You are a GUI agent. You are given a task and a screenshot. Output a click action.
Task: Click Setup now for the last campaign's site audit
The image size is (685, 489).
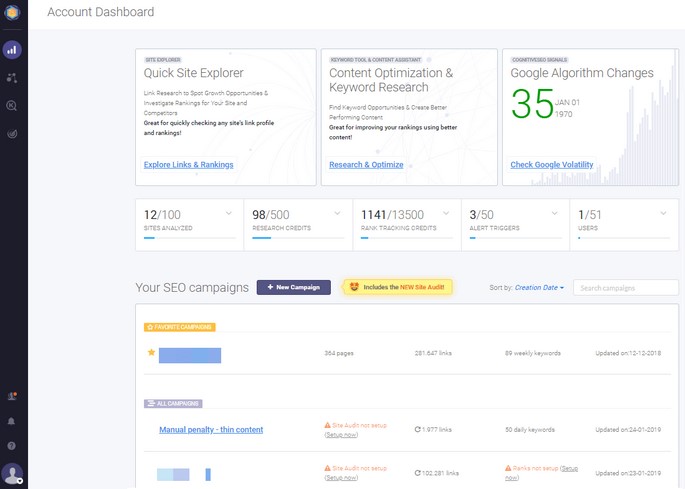click(x=341, y=478)
